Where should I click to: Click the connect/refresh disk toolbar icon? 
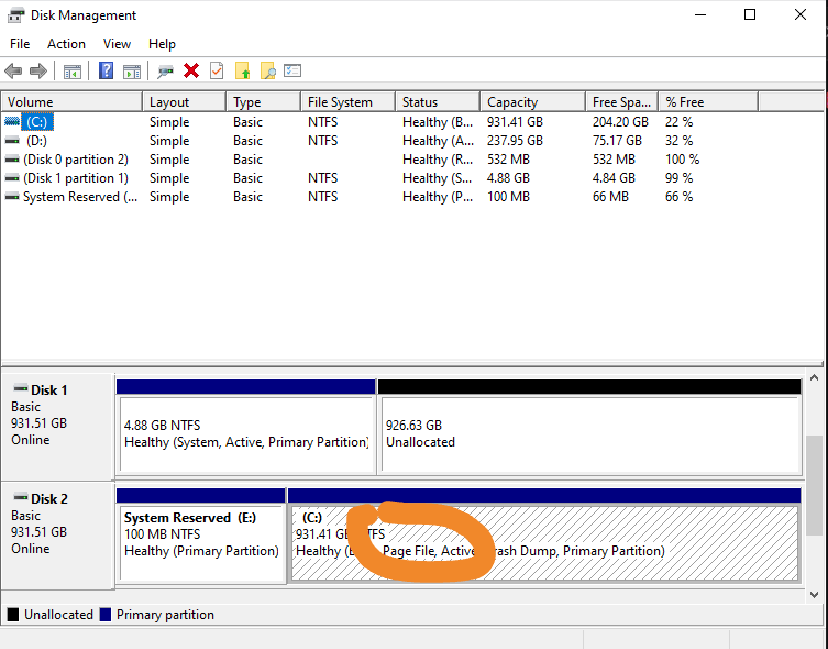pos(165,71)
